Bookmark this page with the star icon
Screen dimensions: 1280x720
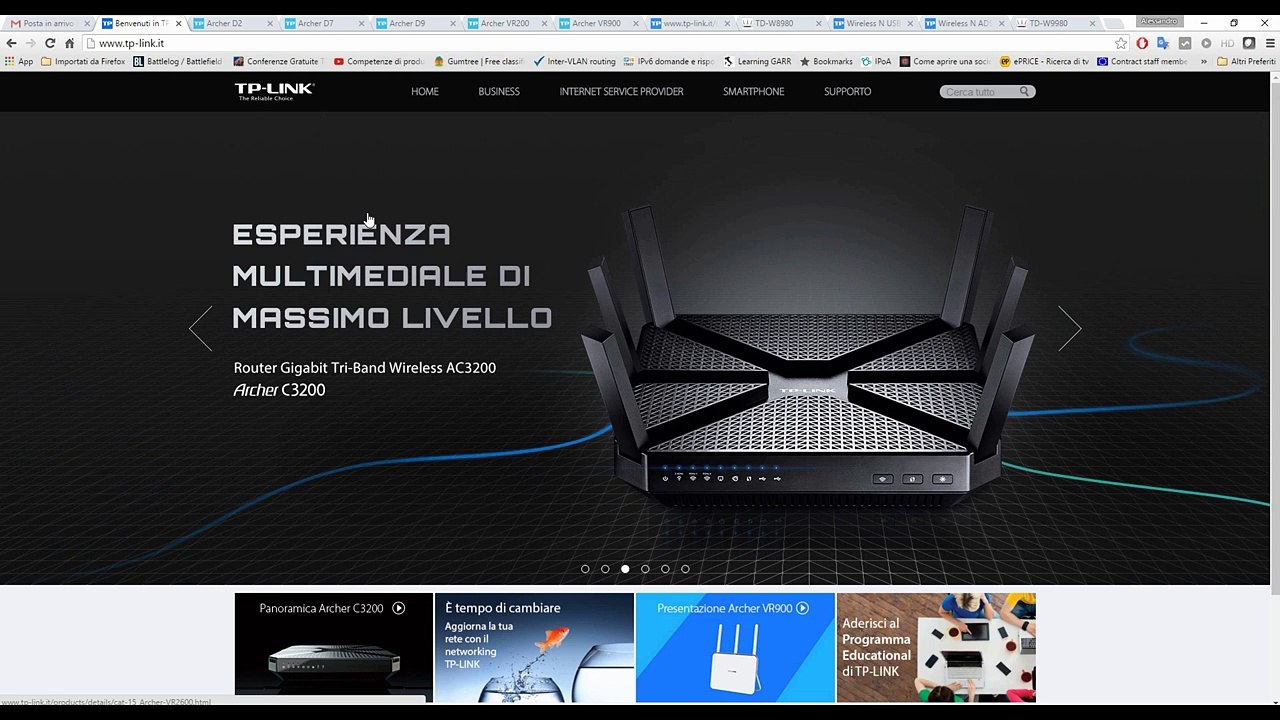tap(1121, 43)
